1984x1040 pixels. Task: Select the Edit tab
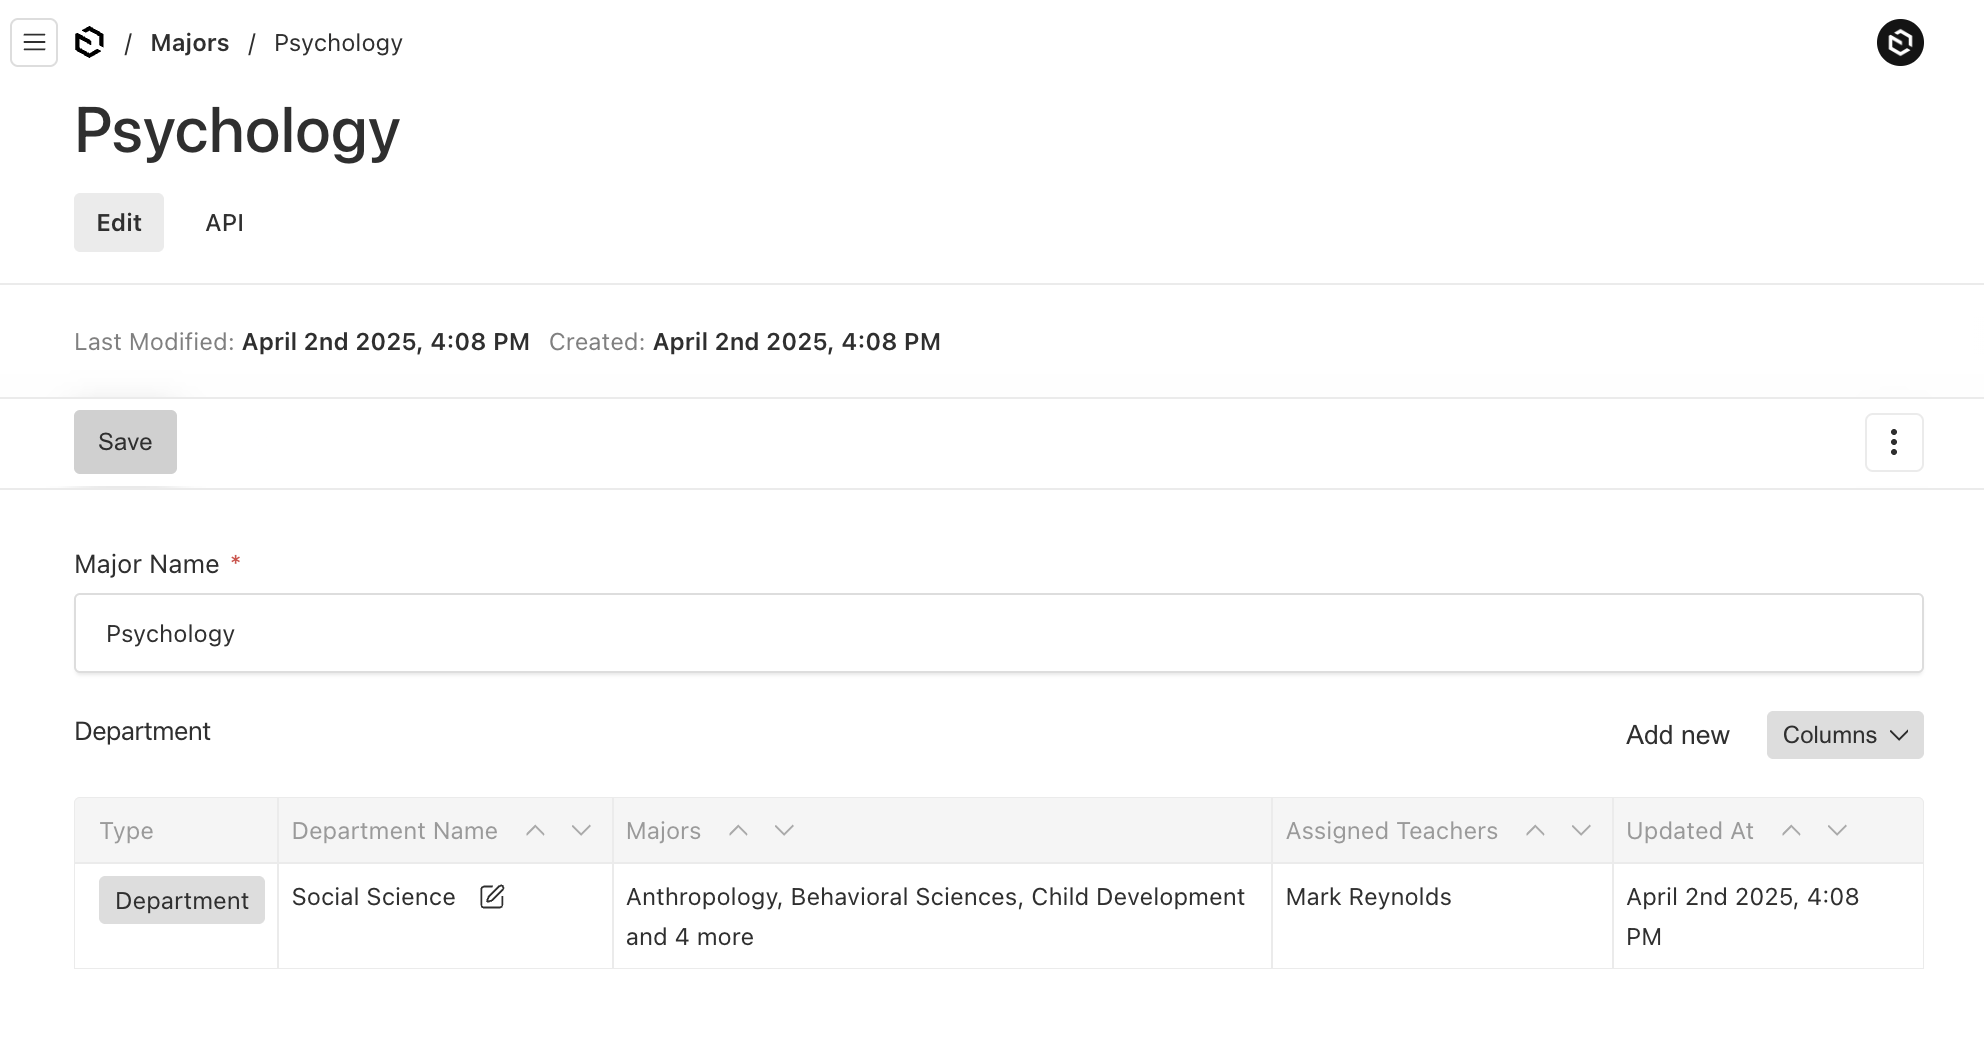coord(119,223)
